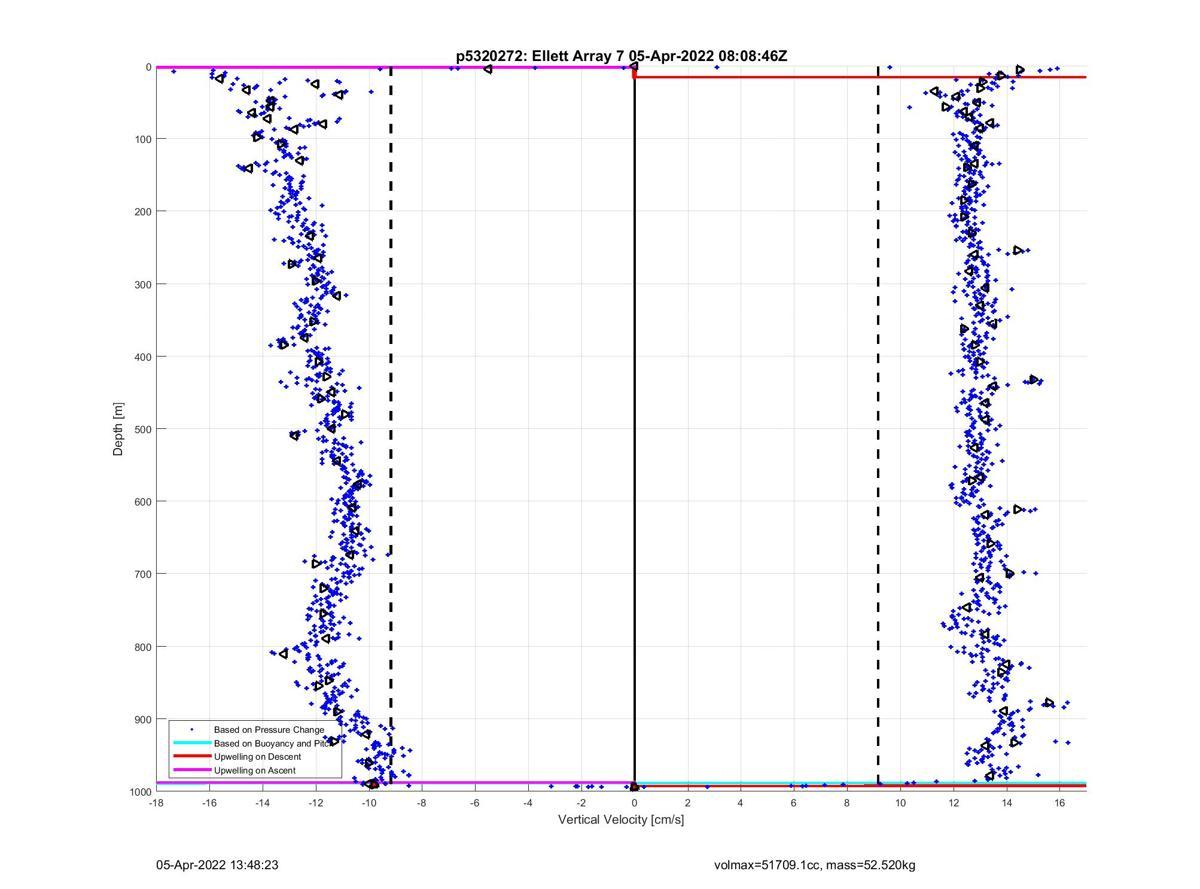This screenshot has width=1200, height=889.
Task: Click x-axis tick label '6'
Action: (x=793, y=802)
